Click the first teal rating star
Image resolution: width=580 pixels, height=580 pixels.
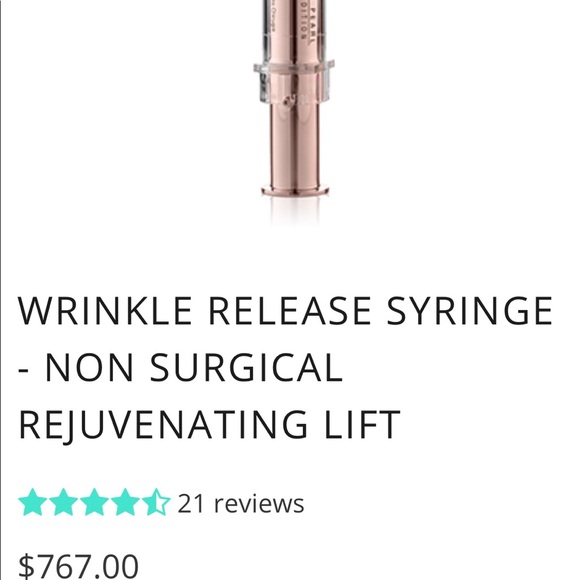click(33, 502)
